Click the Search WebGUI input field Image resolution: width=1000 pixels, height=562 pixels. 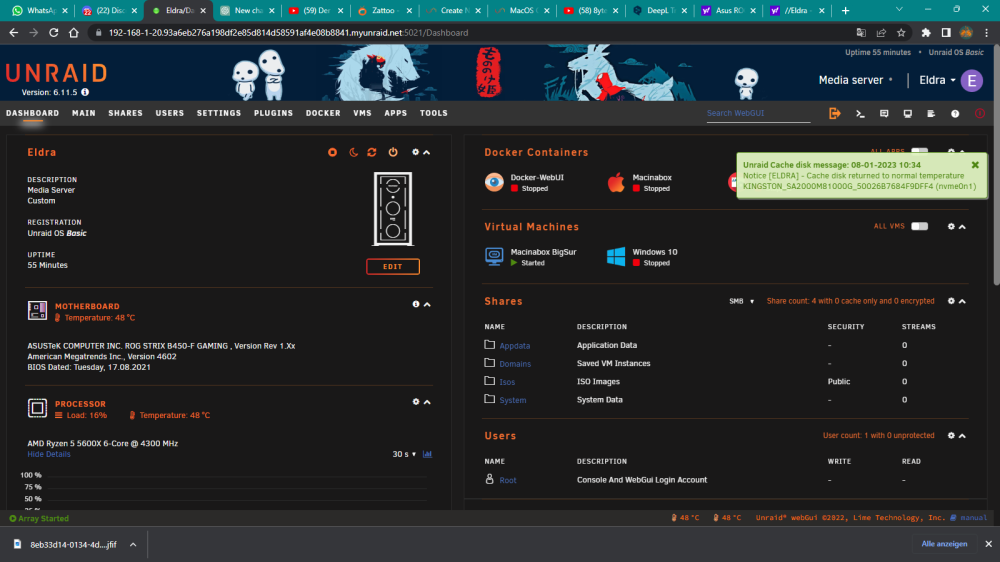(x=758, y=114)
